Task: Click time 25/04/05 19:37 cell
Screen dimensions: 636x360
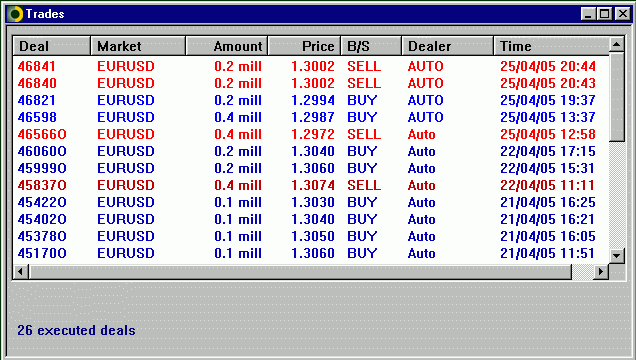Action: click(x=548, y=100)
